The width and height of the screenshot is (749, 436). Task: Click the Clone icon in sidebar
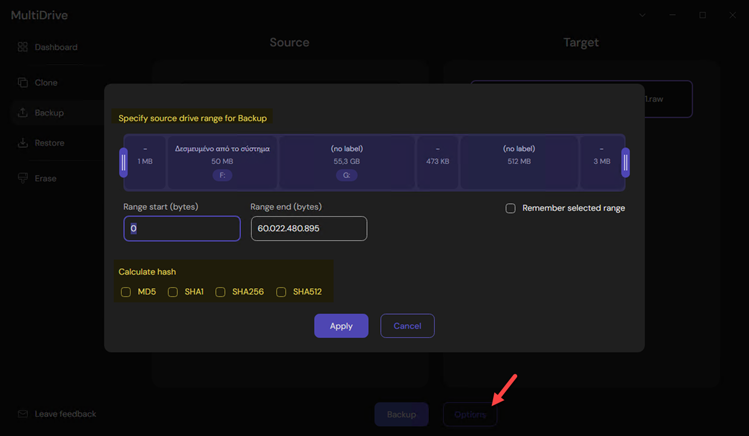22,83
